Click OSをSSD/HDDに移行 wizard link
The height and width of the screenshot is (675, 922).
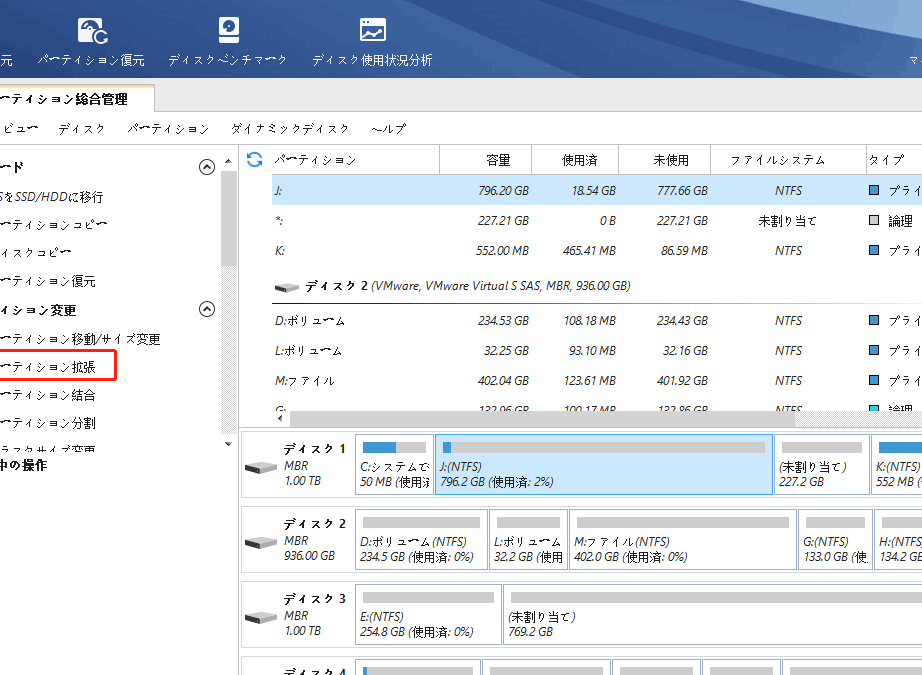(52, 196)
